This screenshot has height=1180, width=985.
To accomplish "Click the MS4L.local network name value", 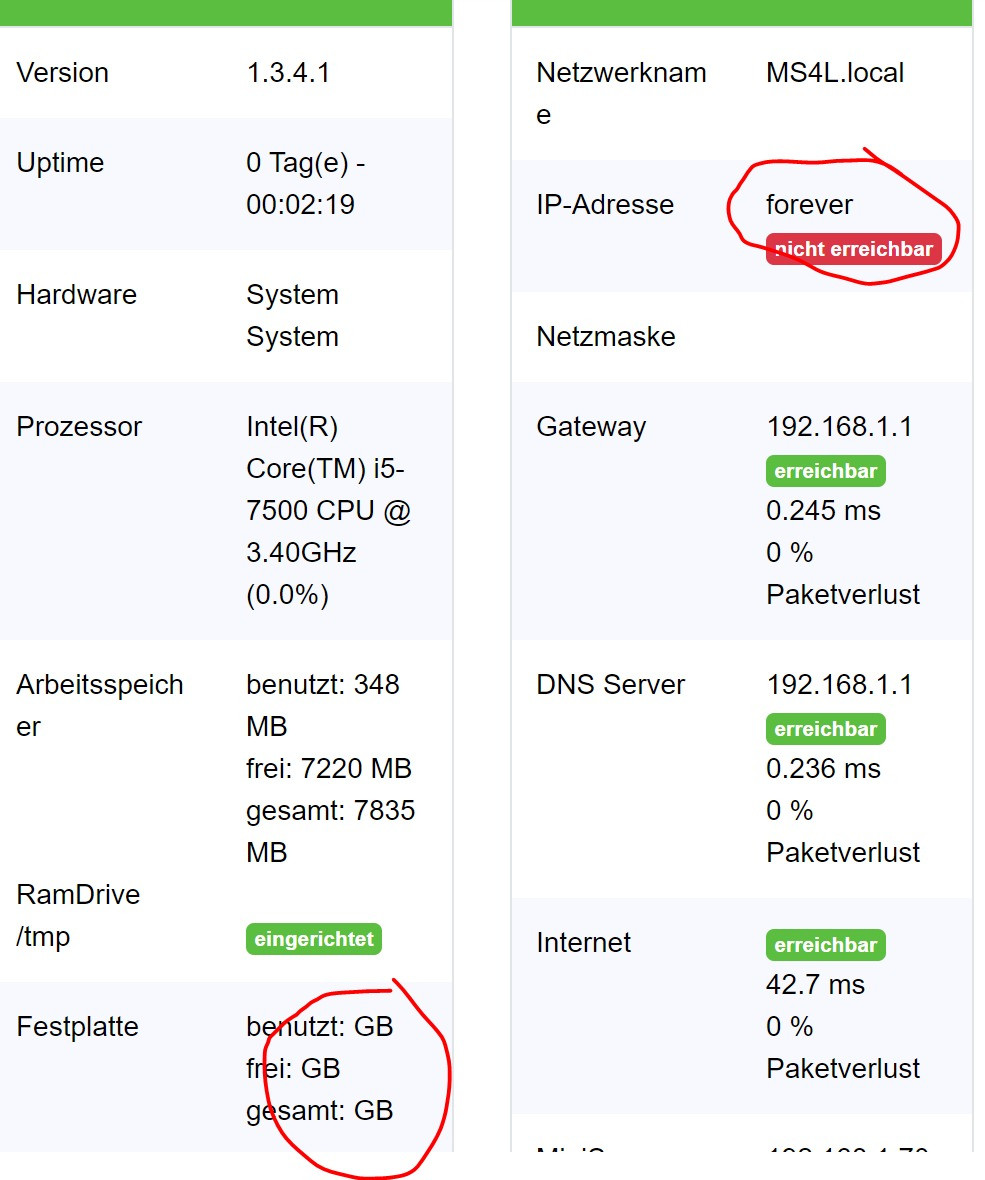I will (x=835, y=73).
